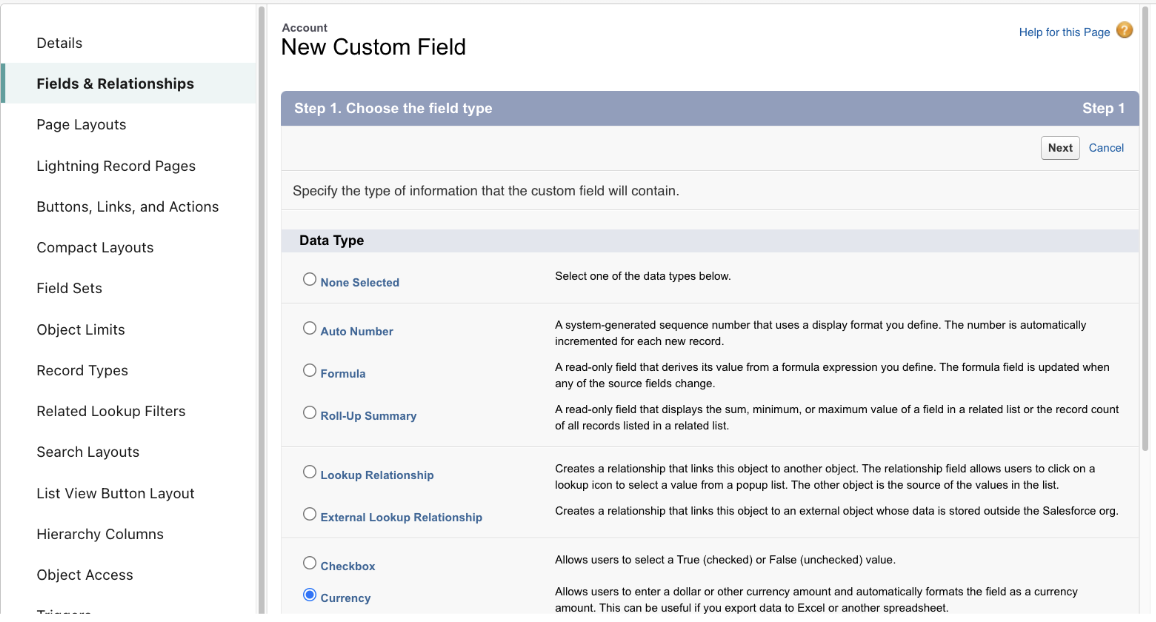The height and width of the screenshot is (622, 1156).
Task: Click the Formula description text
Action: click(832, 375)
